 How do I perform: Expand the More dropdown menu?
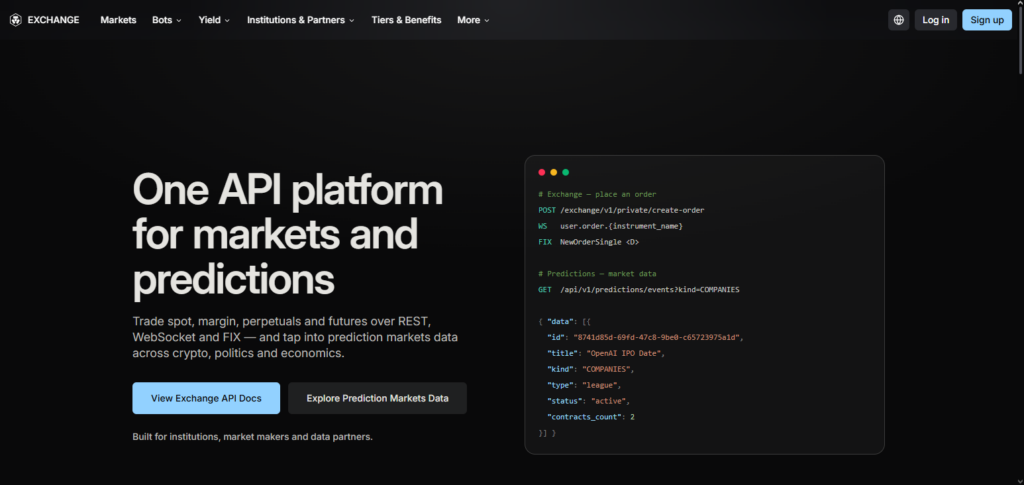pos(473,20)
